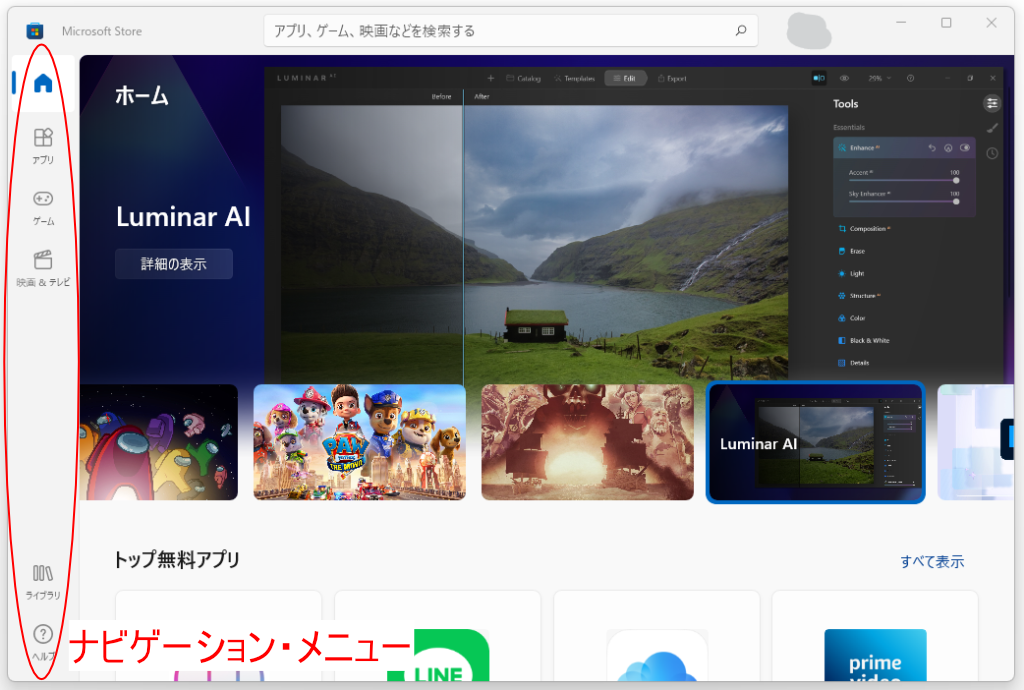Open the iCloud app card
The image size is (1024, 690).
coord(656,636)
